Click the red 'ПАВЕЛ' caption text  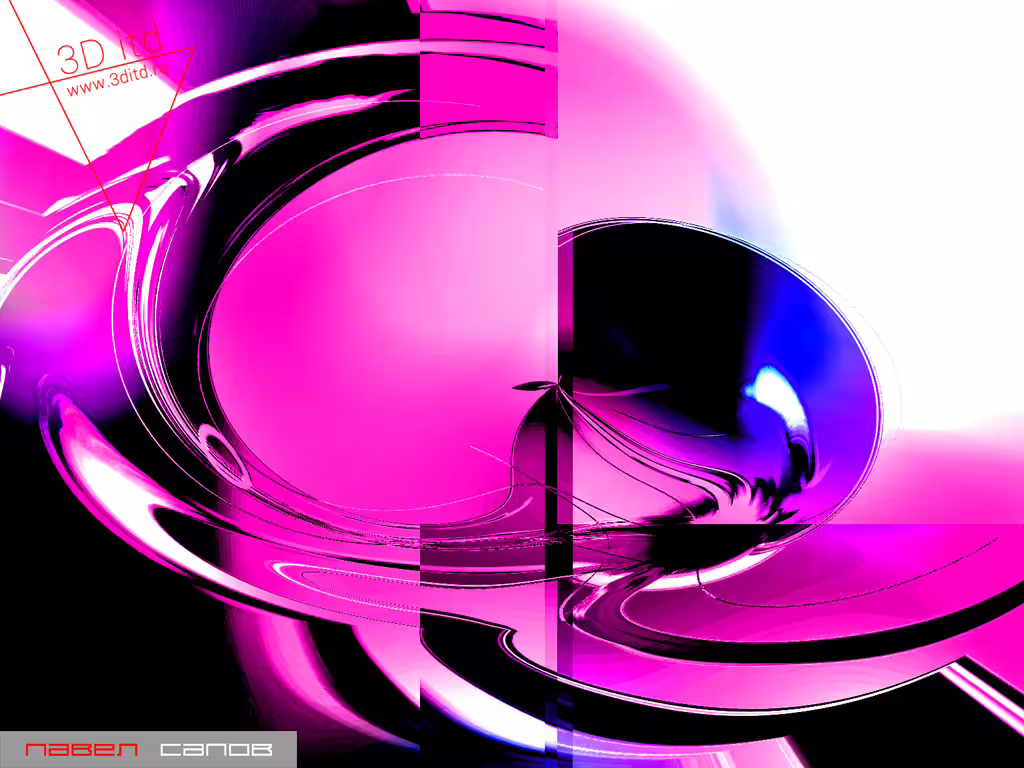[82, 749]
